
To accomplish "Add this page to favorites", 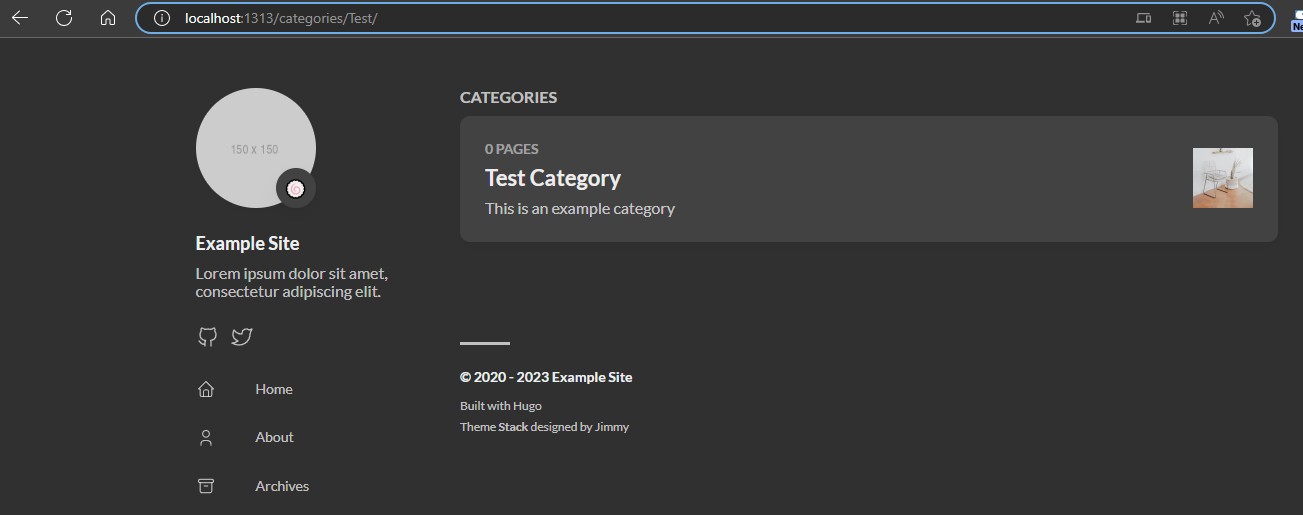I will [x=1252, y=18].
